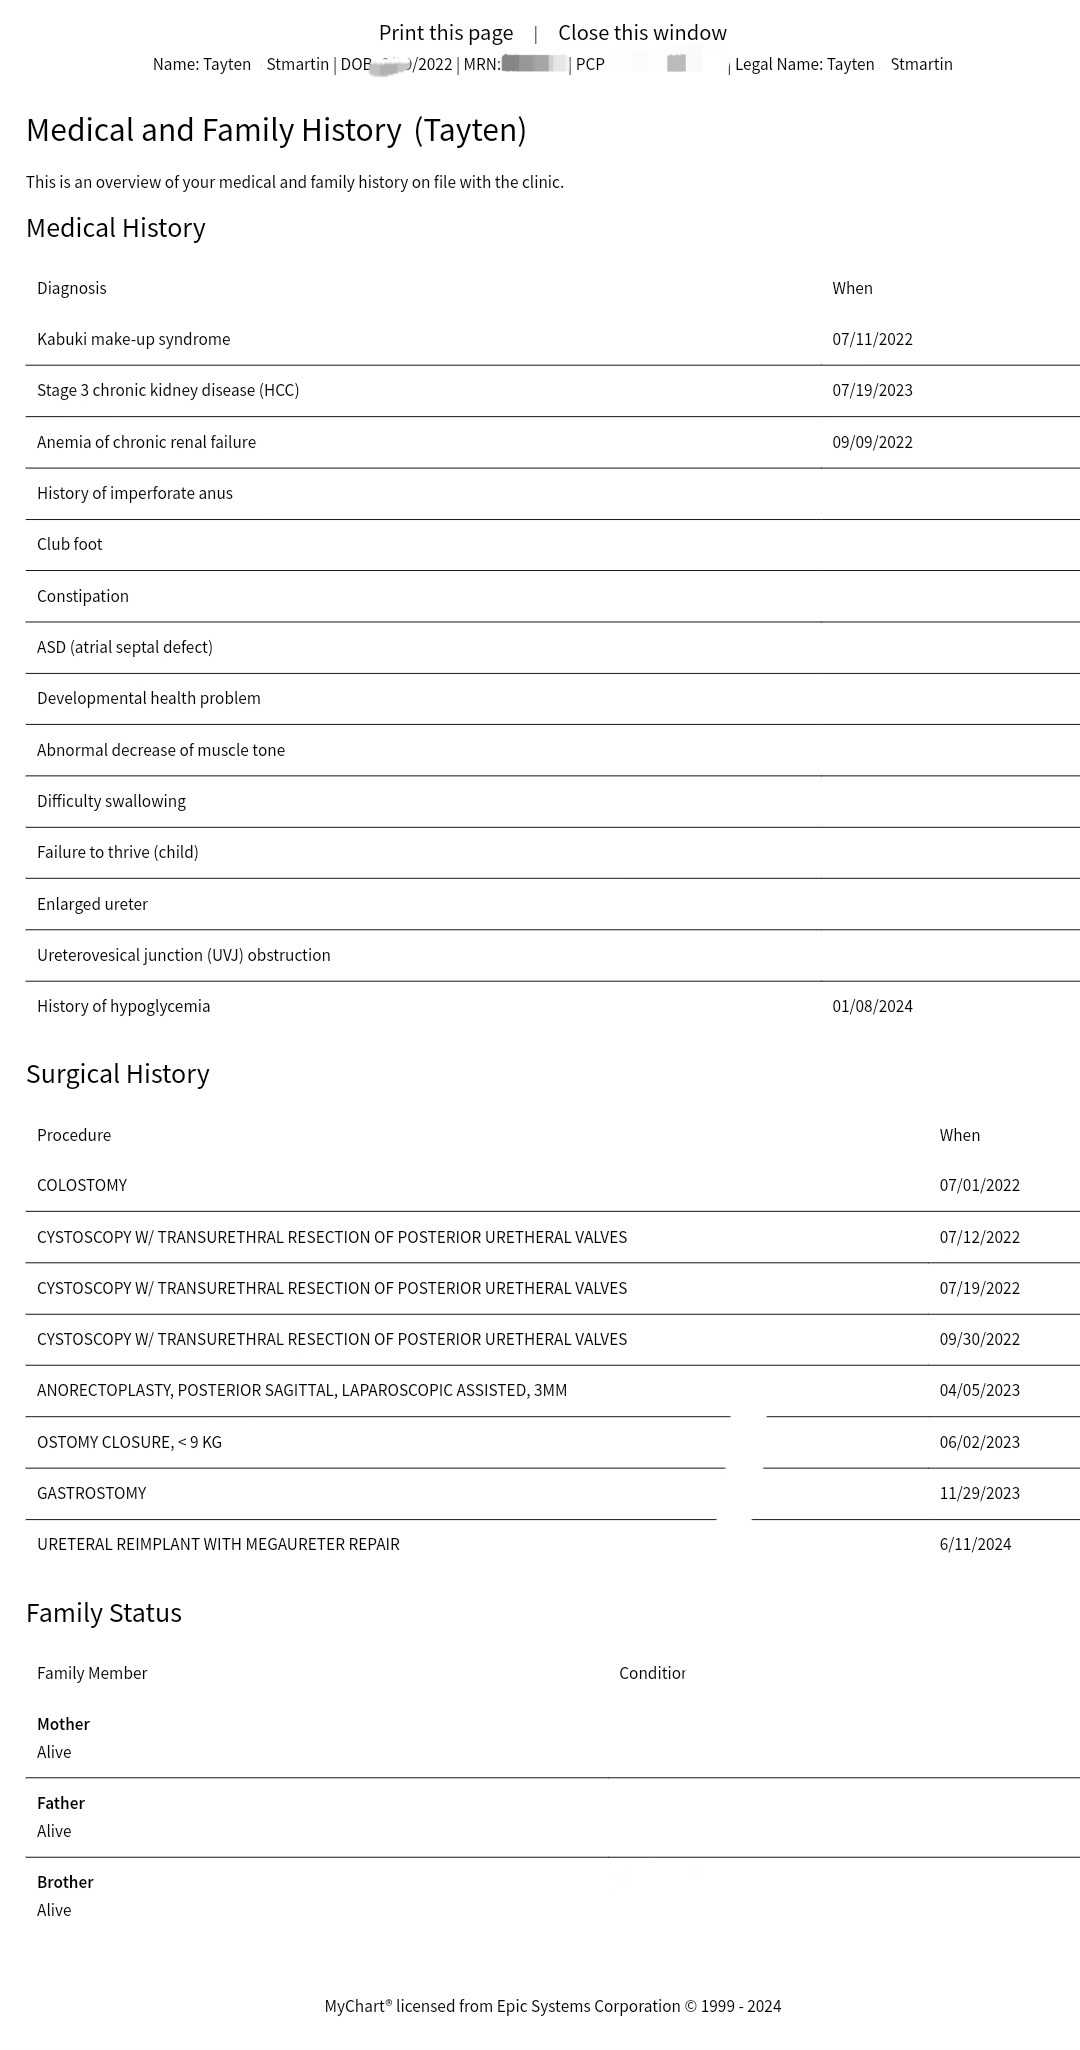Image resolution: width=1080 pixels, height=2050 pixels.
Task: Select Anemia of chronic renal failure row
Action: click(x=146, y=442)
